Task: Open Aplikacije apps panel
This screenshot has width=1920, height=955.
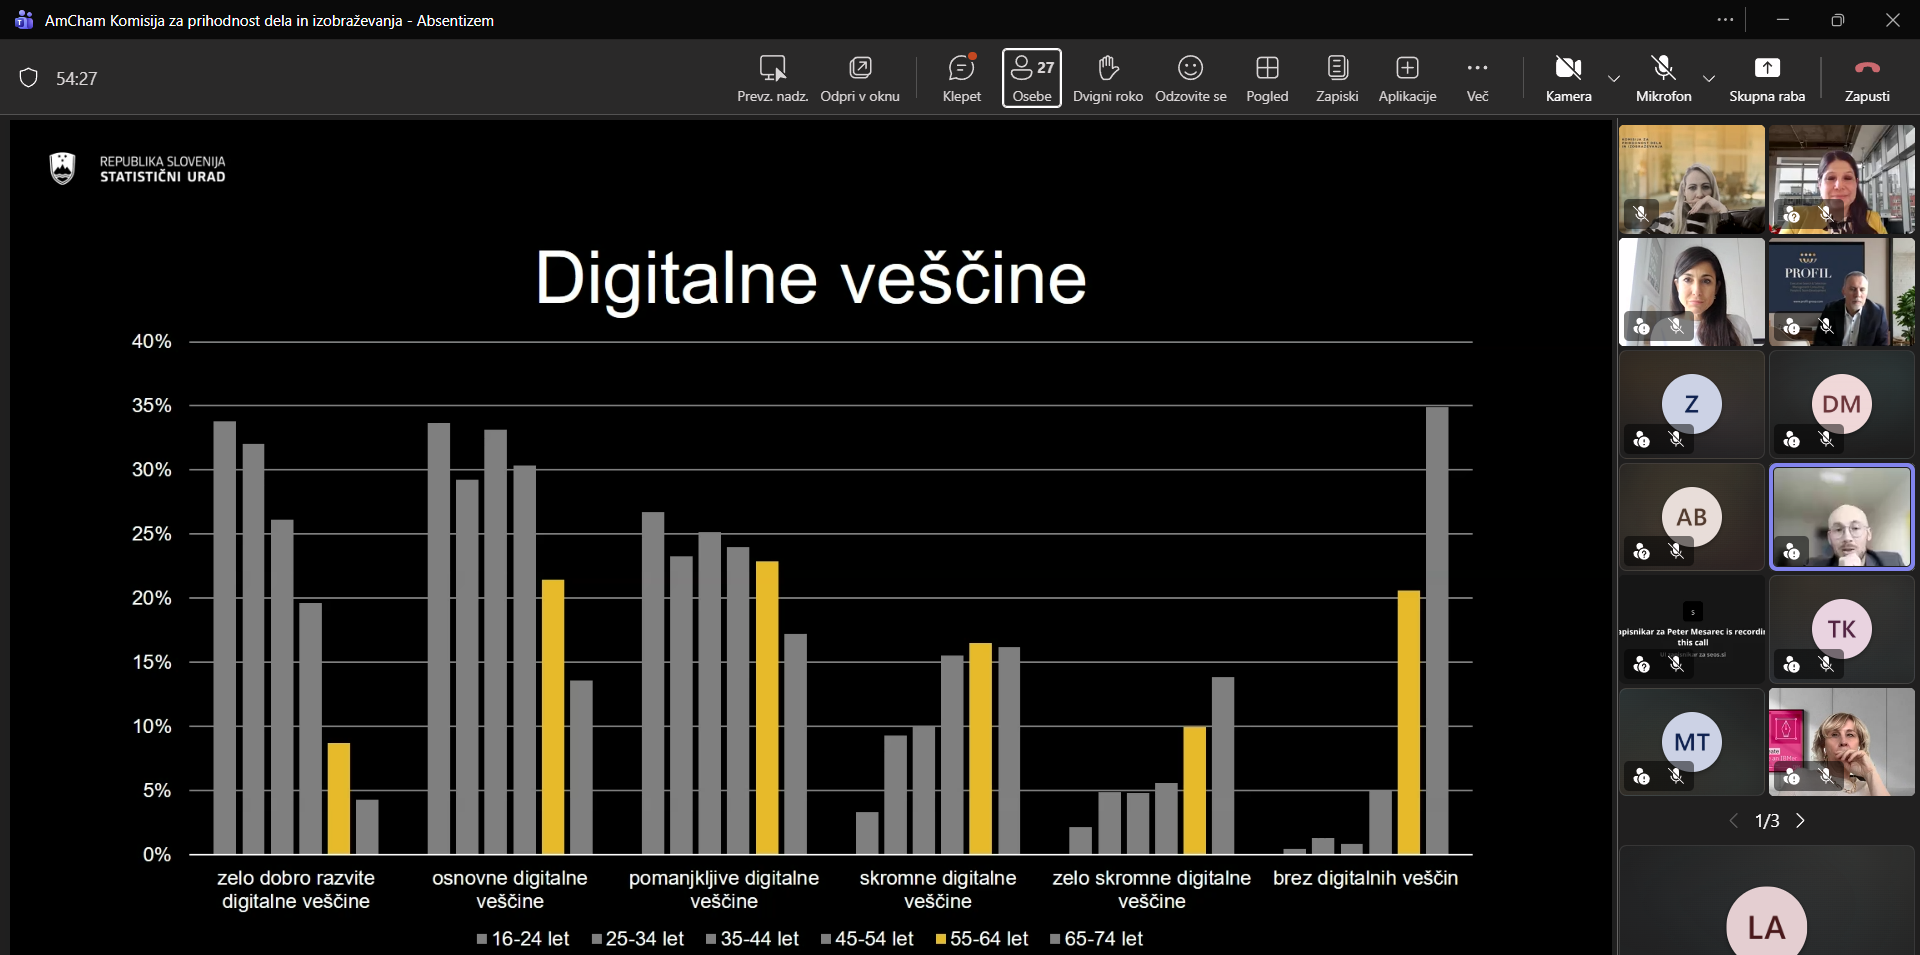Action: click(1407, 78)
